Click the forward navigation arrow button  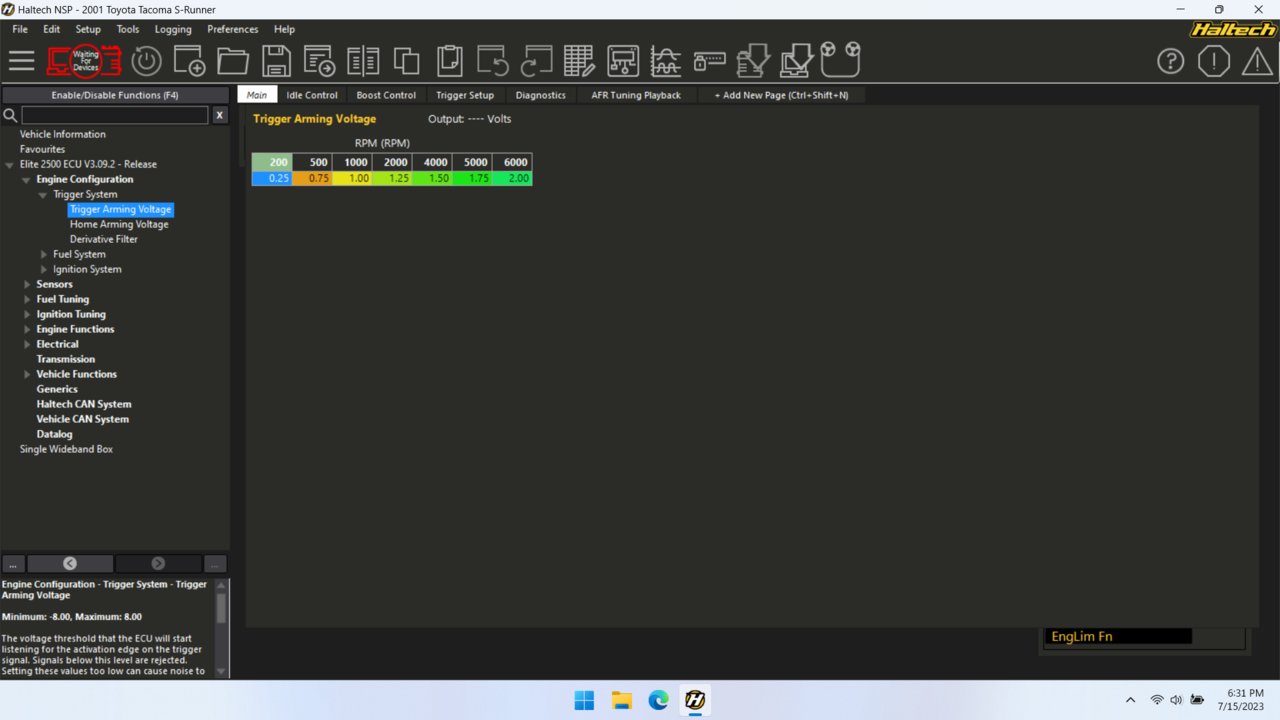pyautogui.click(x=158, y=563)
